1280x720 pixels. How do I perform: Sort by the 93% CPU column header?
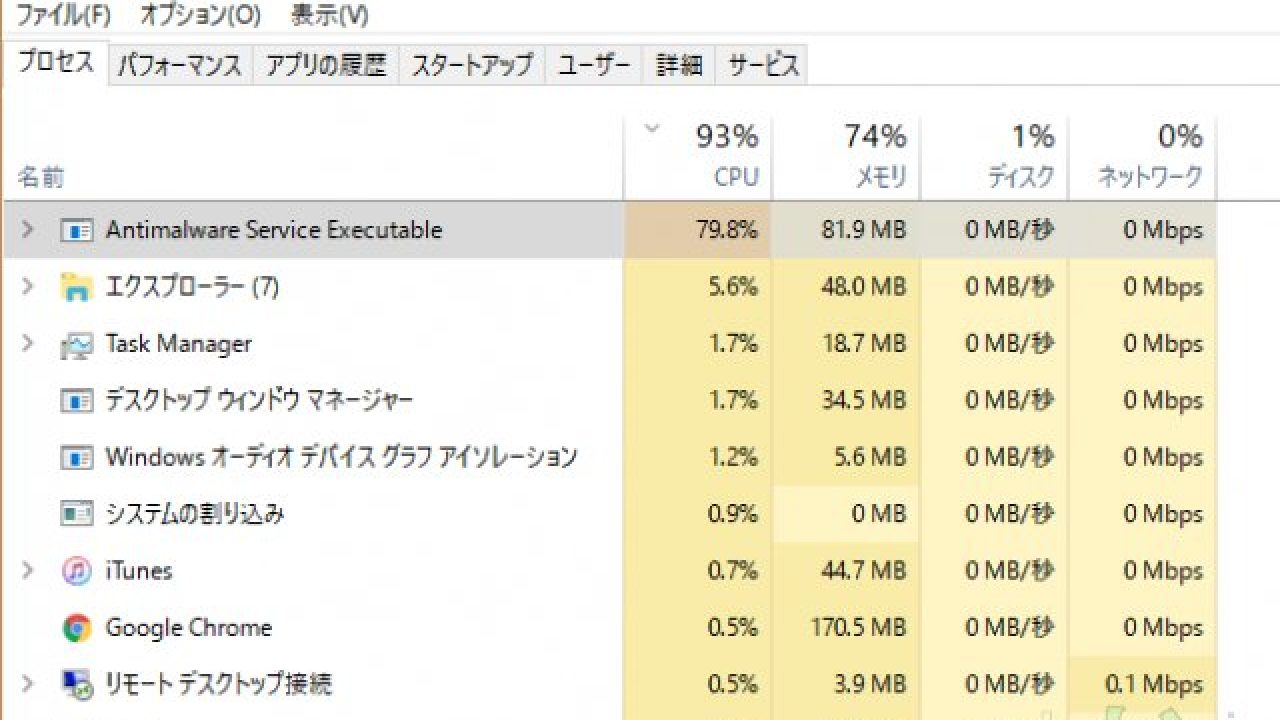tap(698, 156)
